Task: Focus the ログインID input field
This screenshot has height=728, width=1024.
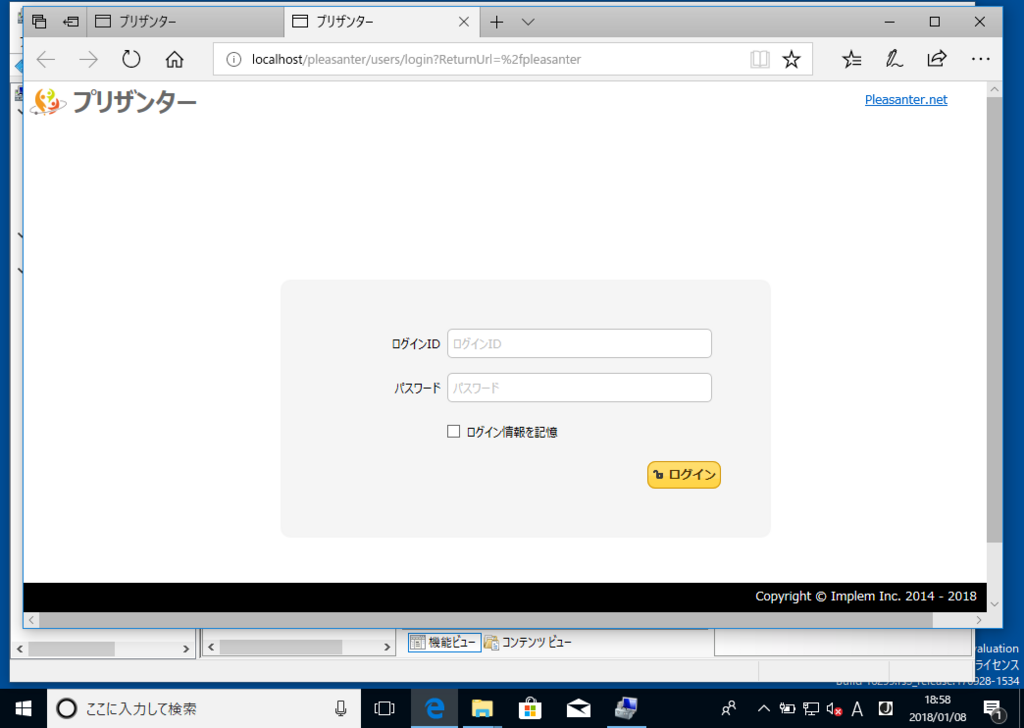Action: (579, 343)
